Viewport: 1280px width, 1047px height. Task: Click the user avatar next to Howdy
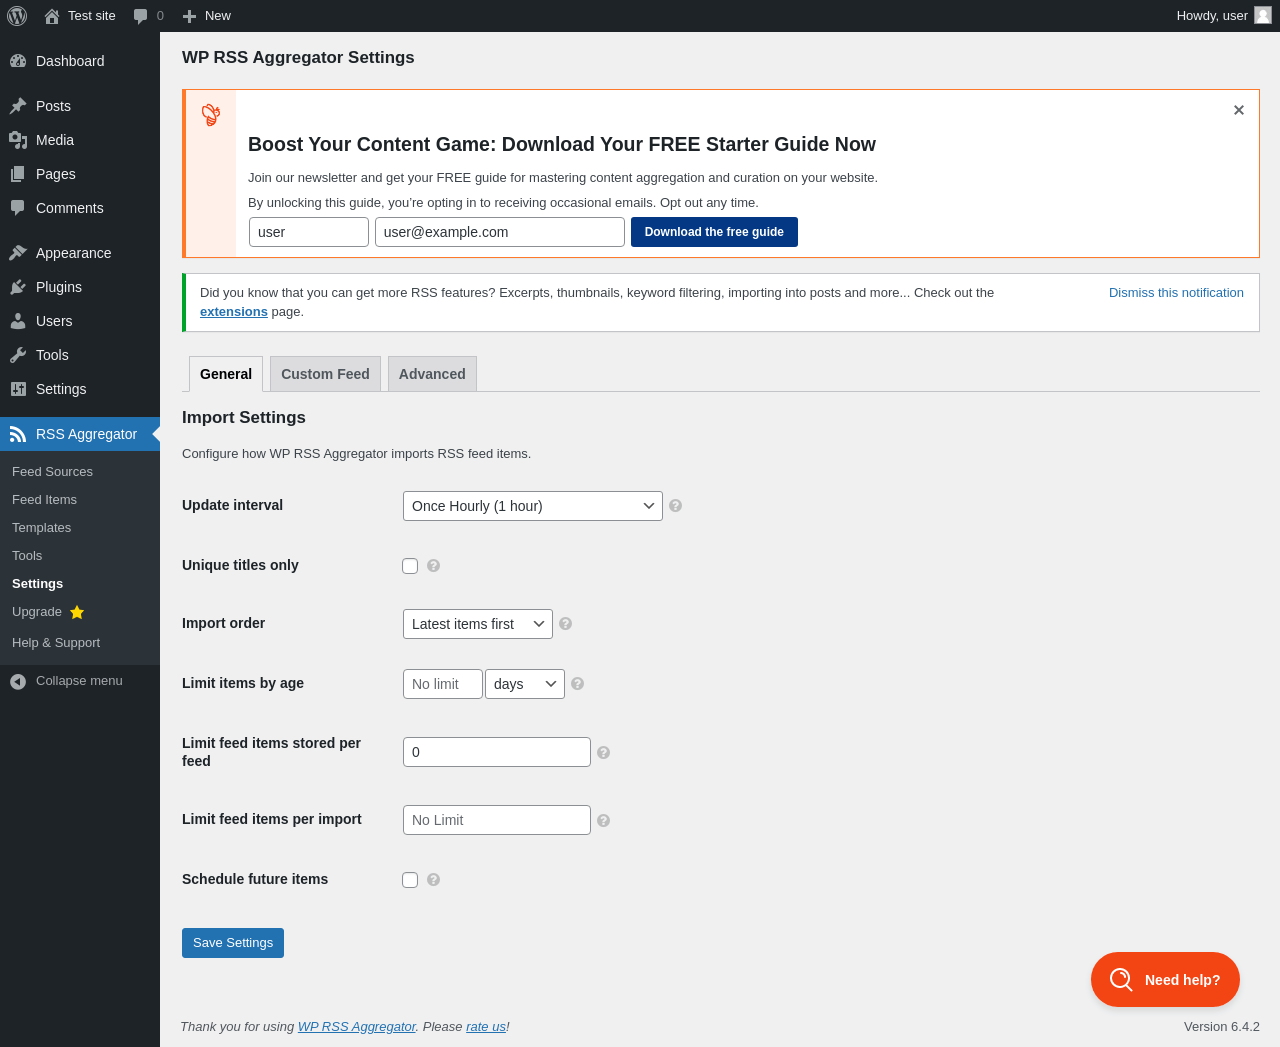[1263, 15]
